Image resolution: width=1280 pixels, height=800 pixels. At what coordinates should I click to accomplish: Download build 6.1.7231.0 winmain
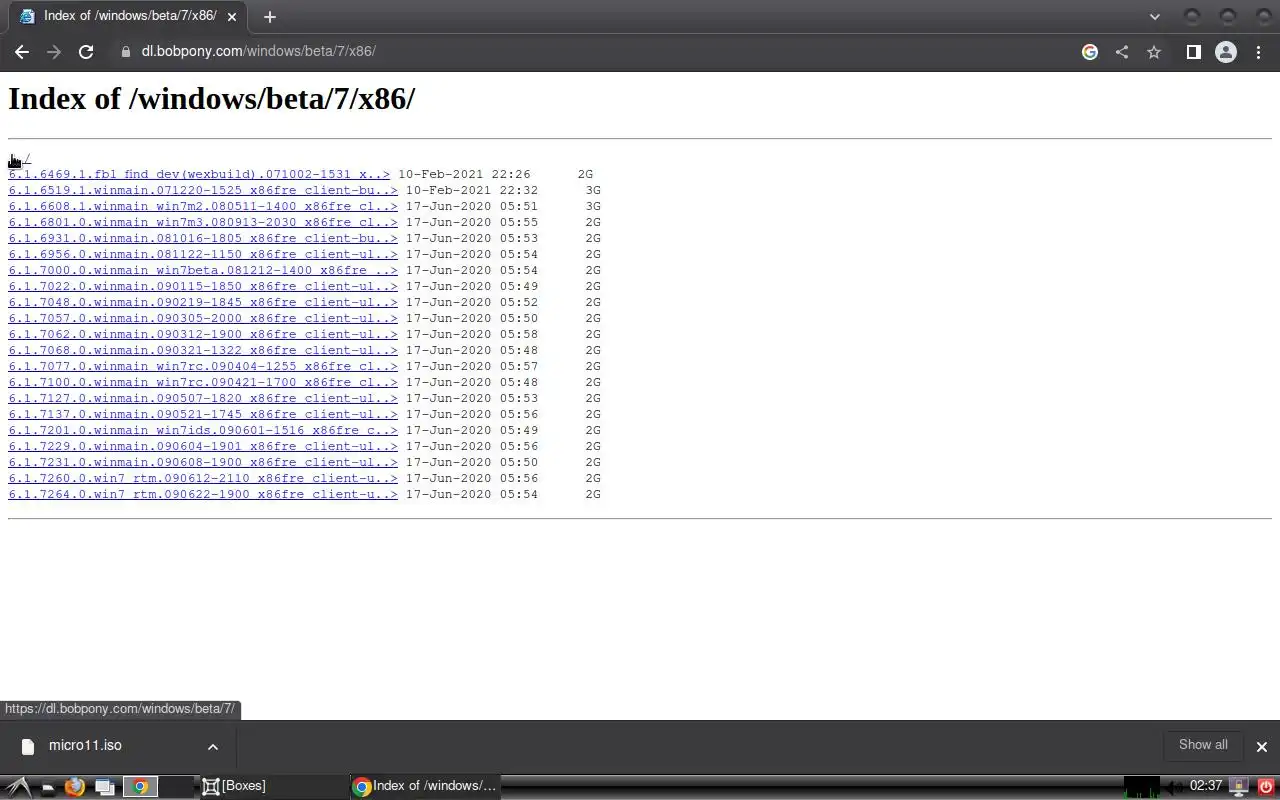(x=203, y=462)
